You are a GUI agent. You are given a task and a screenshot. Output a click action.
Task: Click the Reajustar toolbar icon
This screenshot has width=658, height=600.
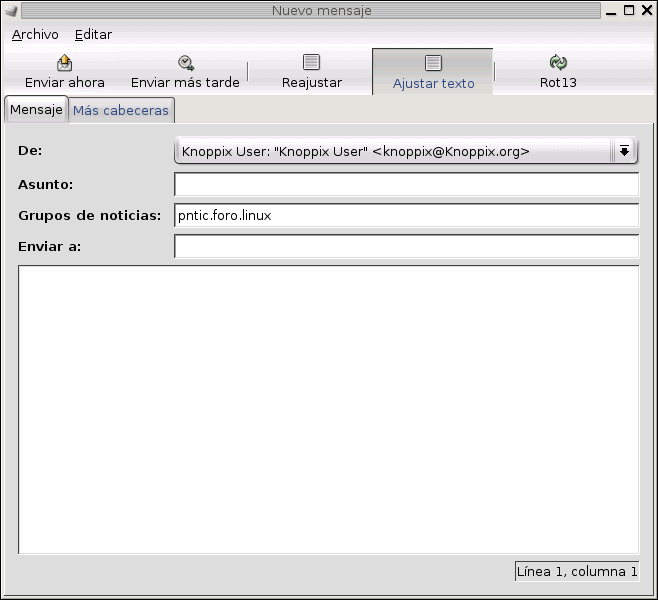pyautogui.click(x=312, y=63)
